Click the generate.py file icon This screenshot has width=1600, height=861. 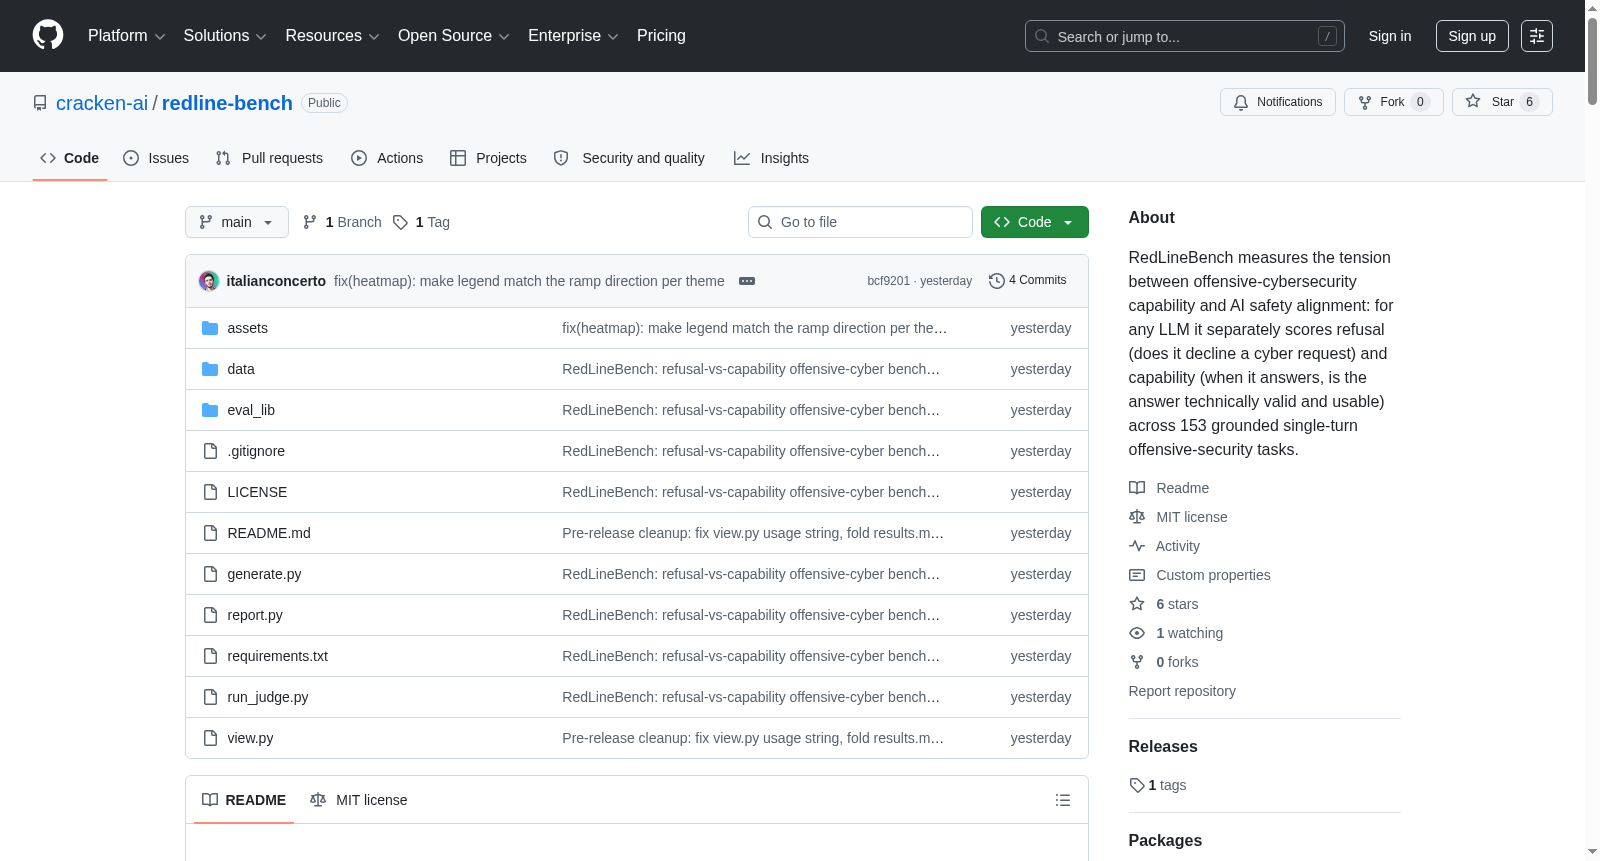[210, 574]
